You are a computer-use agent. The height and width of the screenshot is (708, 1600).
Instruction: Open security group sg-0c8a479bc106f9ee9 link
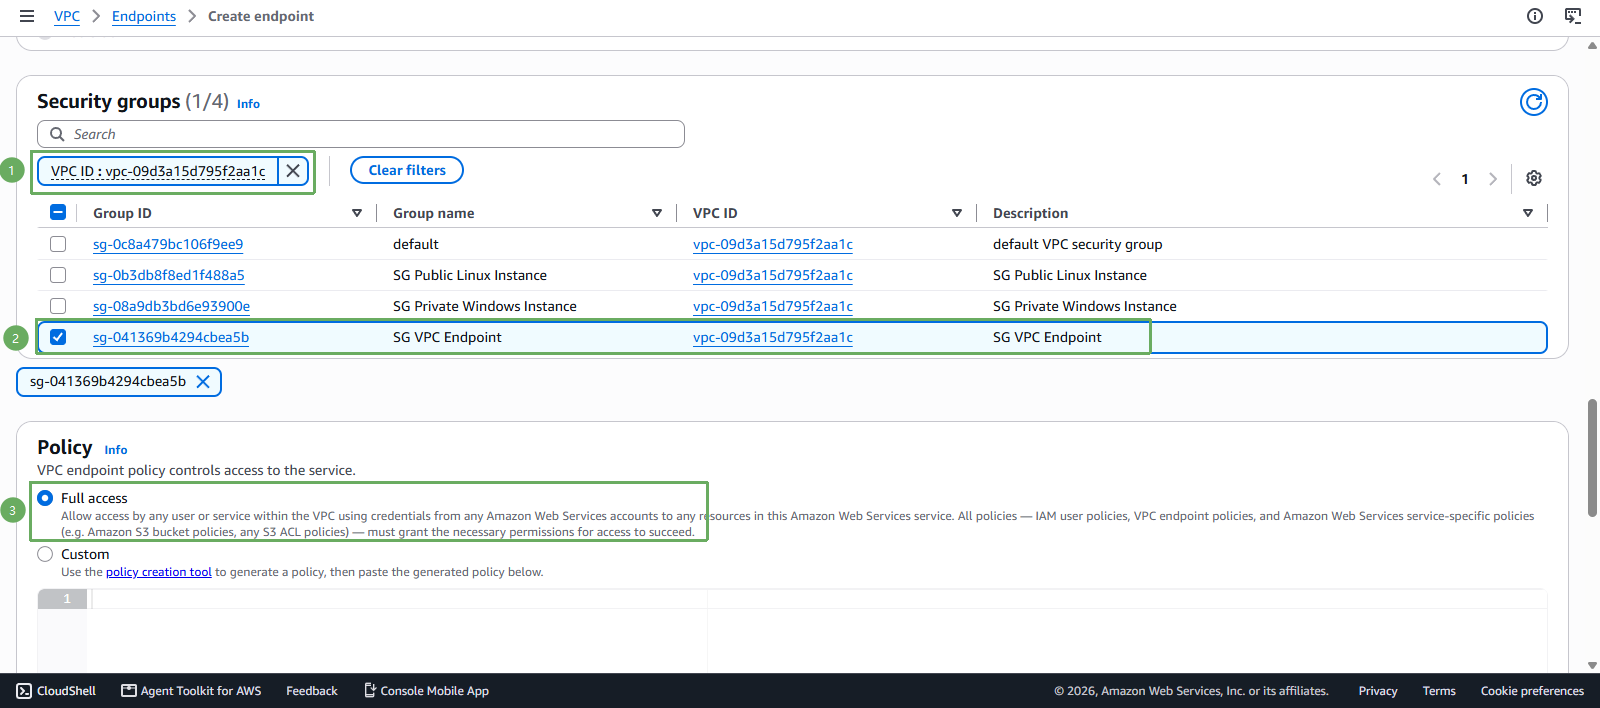coord(168,244)
